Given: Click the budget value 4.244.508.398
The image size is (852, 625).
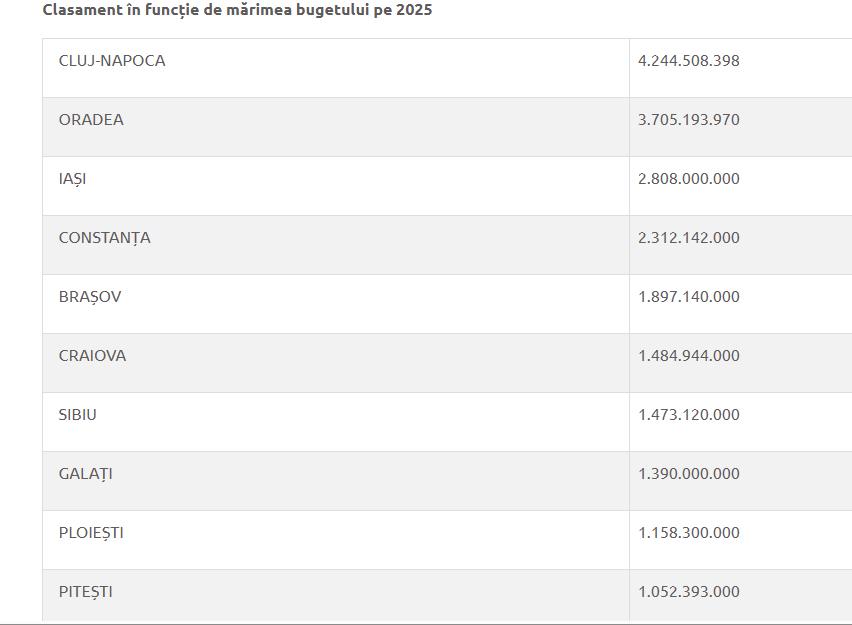Looking at the screenshot, I should [689, 61].
